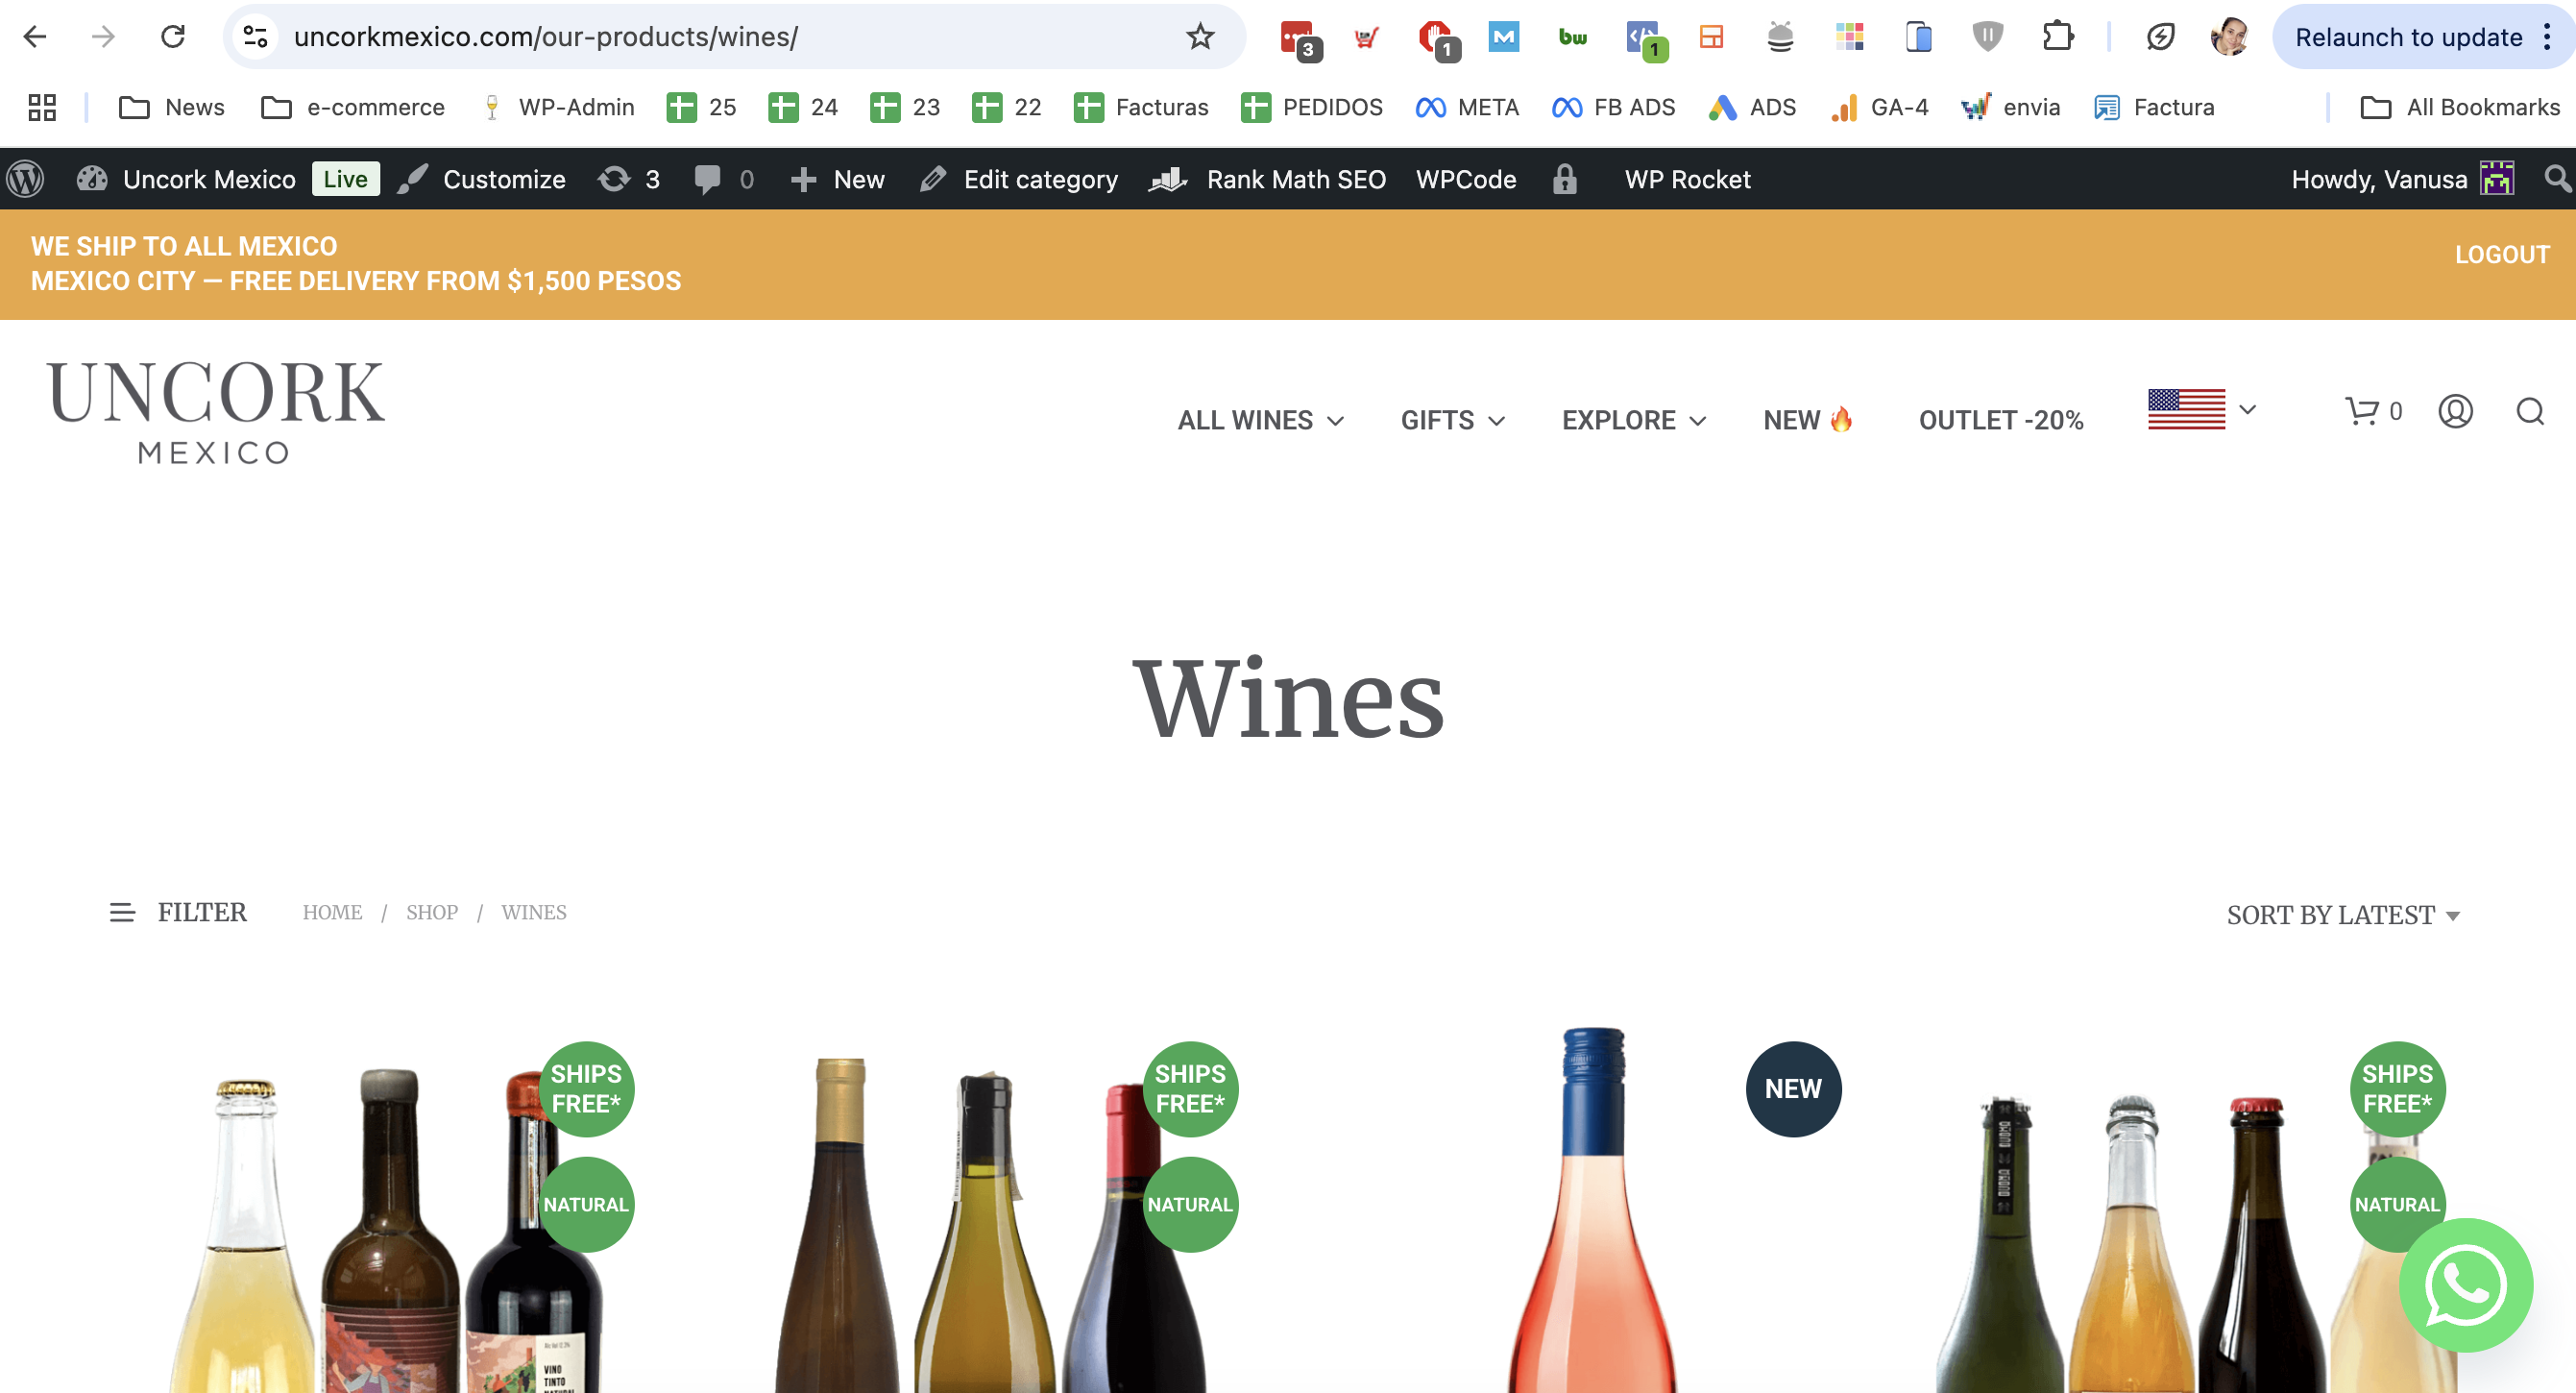Screen dimensions: 2576x1393
Task: Click the Uncork Mexico logo
Action: (215, 411)
